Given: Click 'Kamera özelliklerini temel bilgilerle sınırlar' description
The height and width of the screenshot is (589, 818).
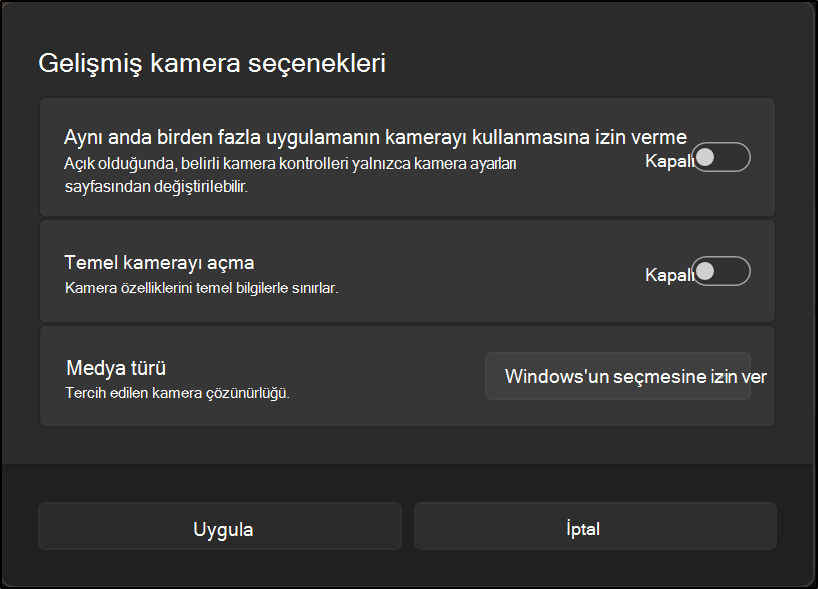Looking at the screenshot, I should pos(201,288).
